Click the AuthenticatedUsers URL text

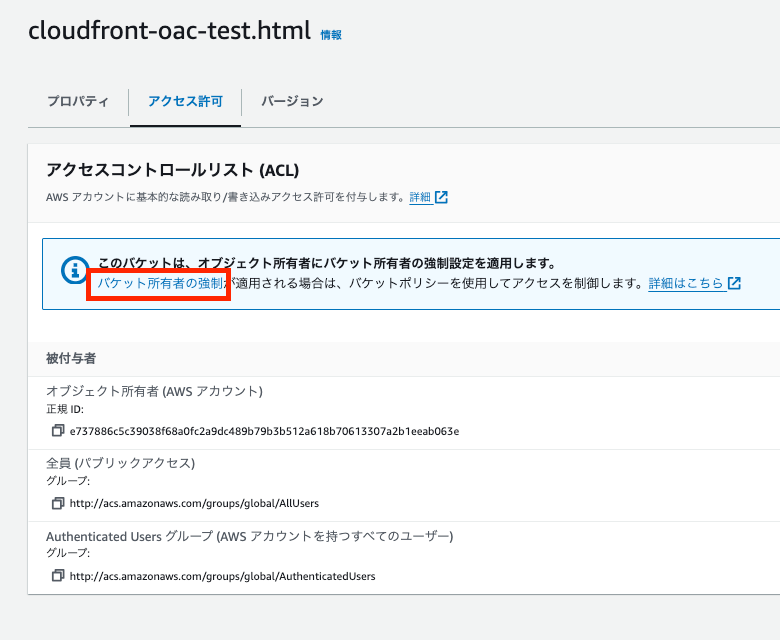(x=222, y=576)
